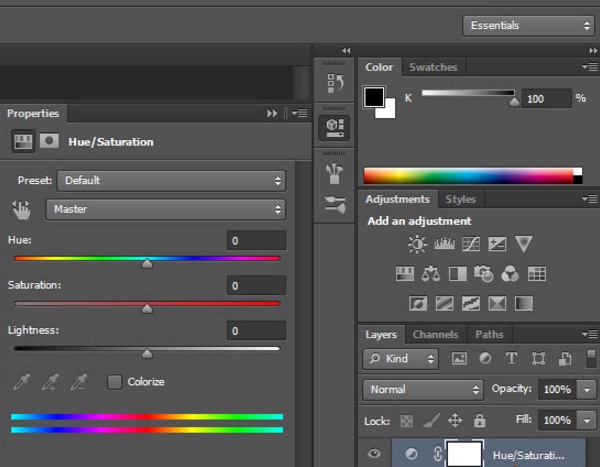Add a Color Balance adjustment

click(x=431, y=274)
